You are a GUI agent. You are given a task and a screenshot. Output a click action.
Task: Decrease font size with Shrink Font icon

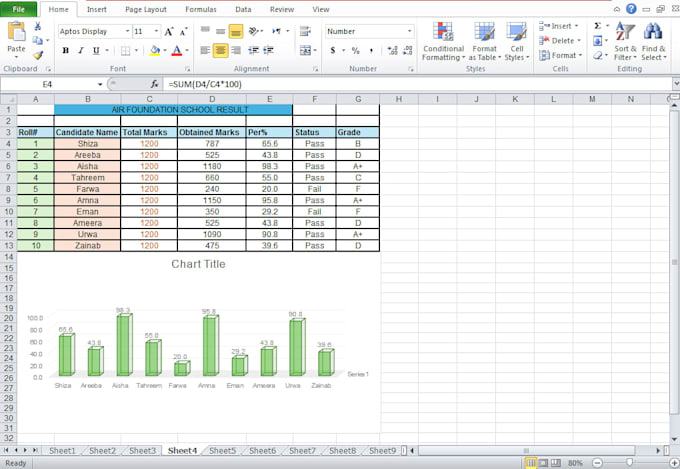[183, 32]
